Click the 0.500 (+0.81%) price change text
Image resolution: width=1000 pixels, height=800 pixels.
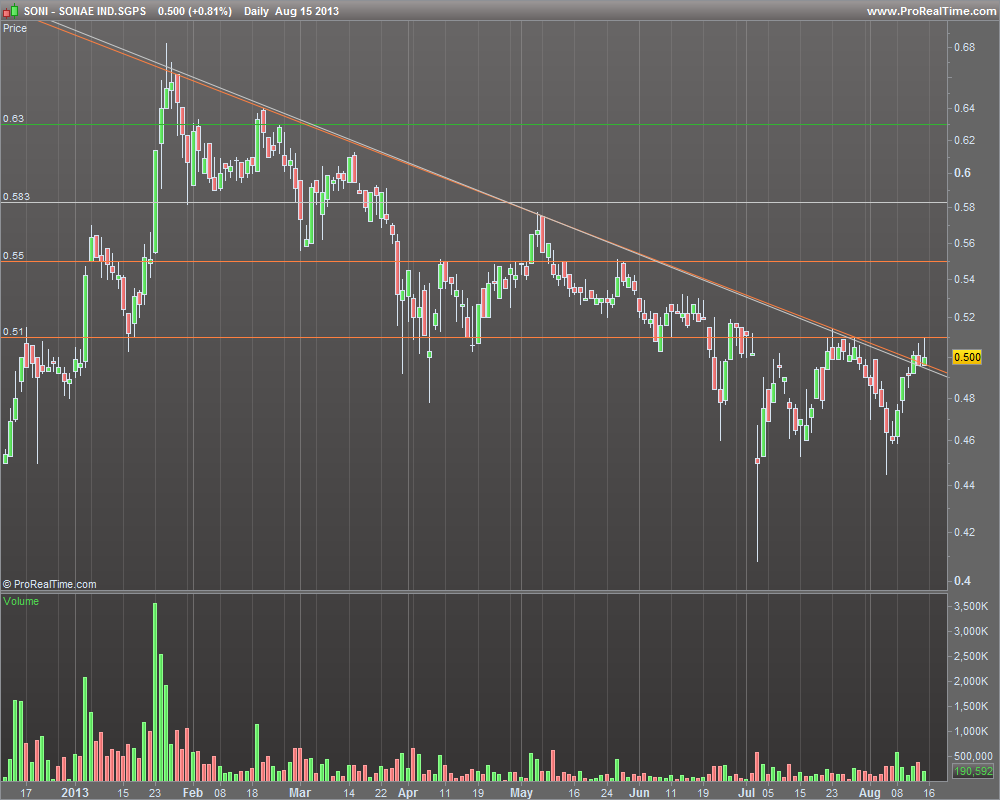coord(195,11)
